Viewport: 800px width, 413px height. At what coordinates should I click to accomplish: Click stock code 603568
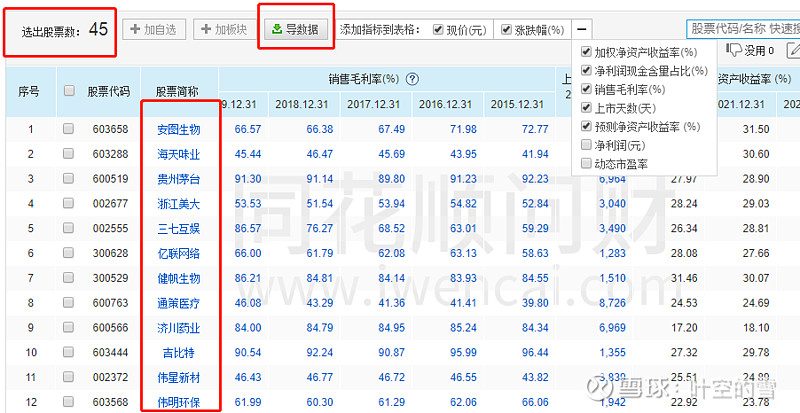[x=110, y=402]
